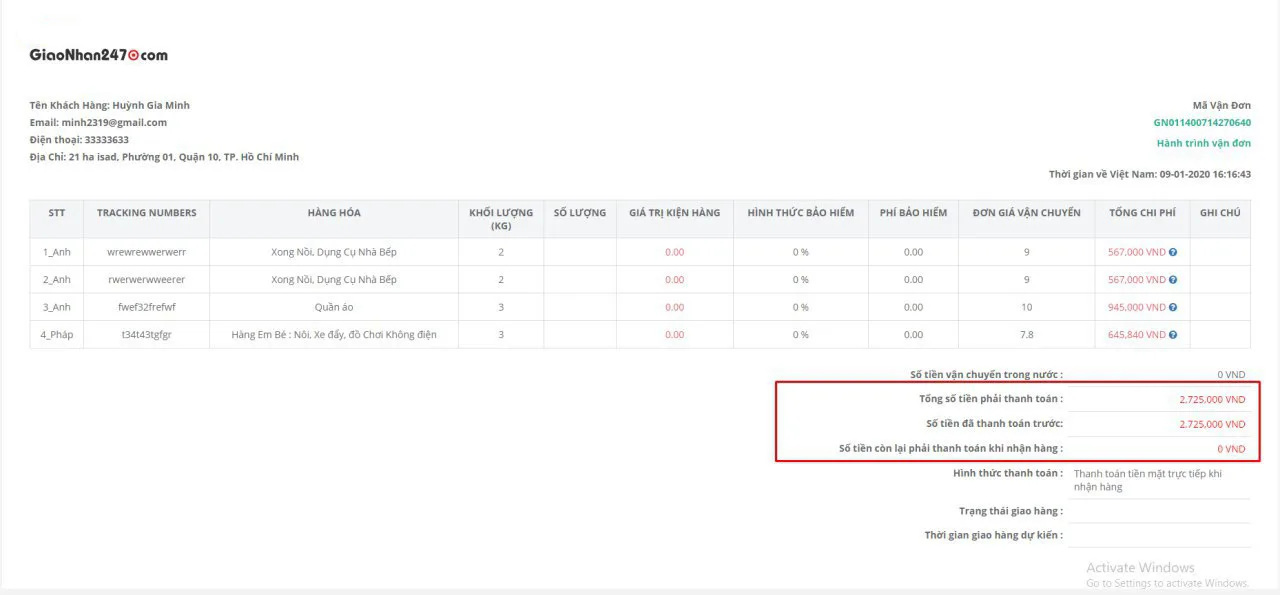1280x595 pixels.
Task: Select unit price 10 cell
Action: coord(1026,307)
